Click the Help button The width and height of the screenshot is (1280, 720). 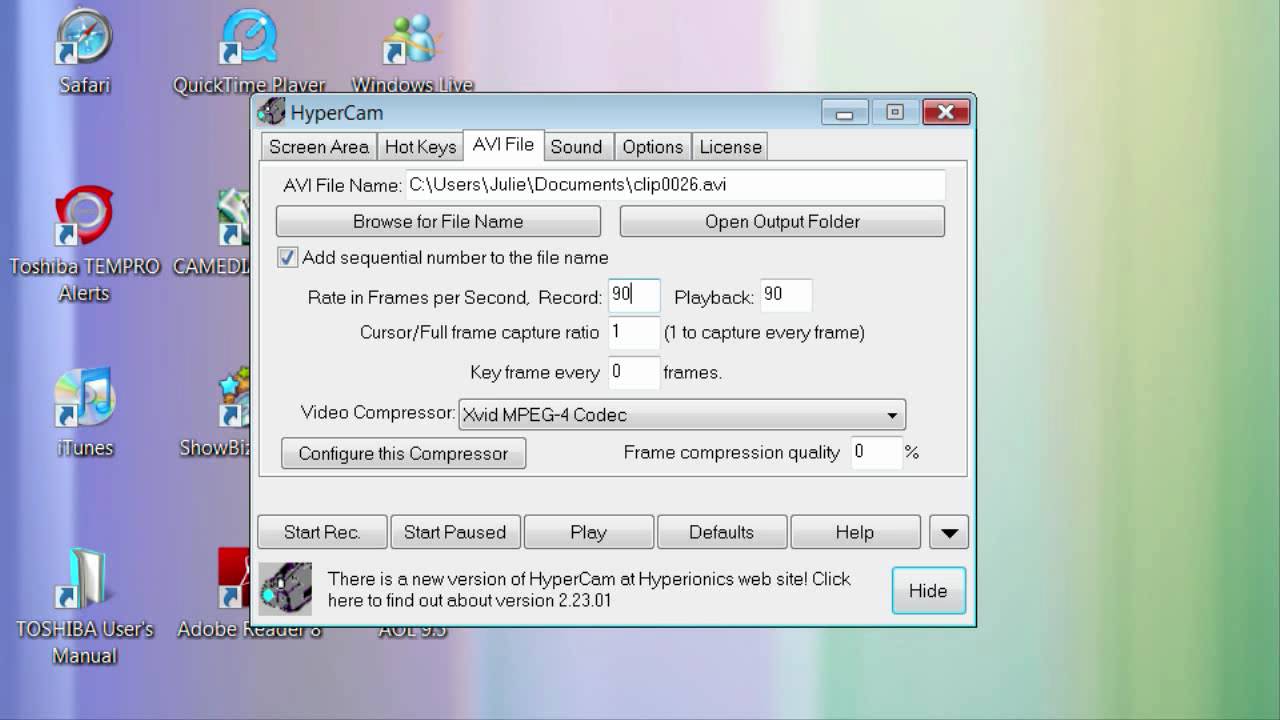[855, 532]
